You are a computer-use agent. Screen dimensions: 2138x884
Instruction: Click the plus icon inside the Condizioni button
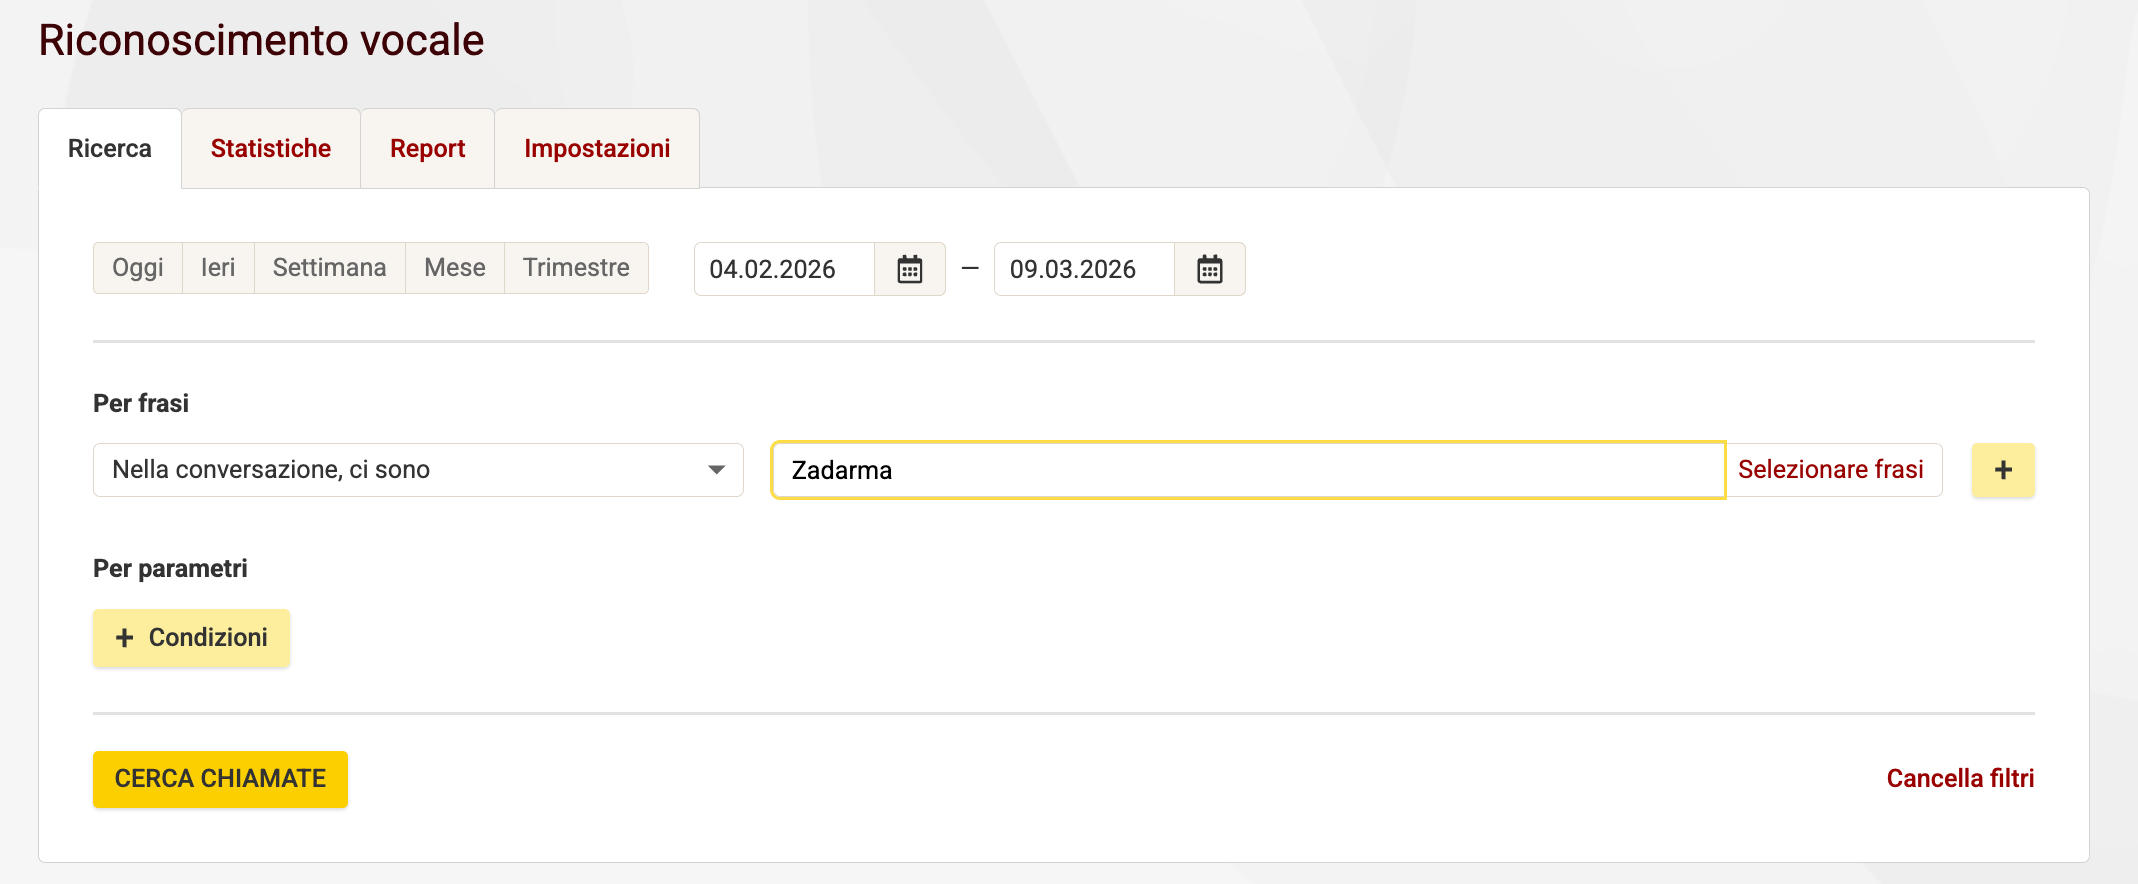[123, 637]
